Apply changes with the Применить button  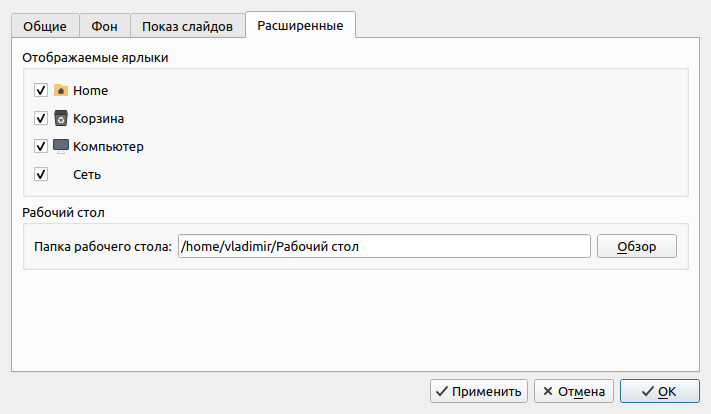(x=479, y=391)
